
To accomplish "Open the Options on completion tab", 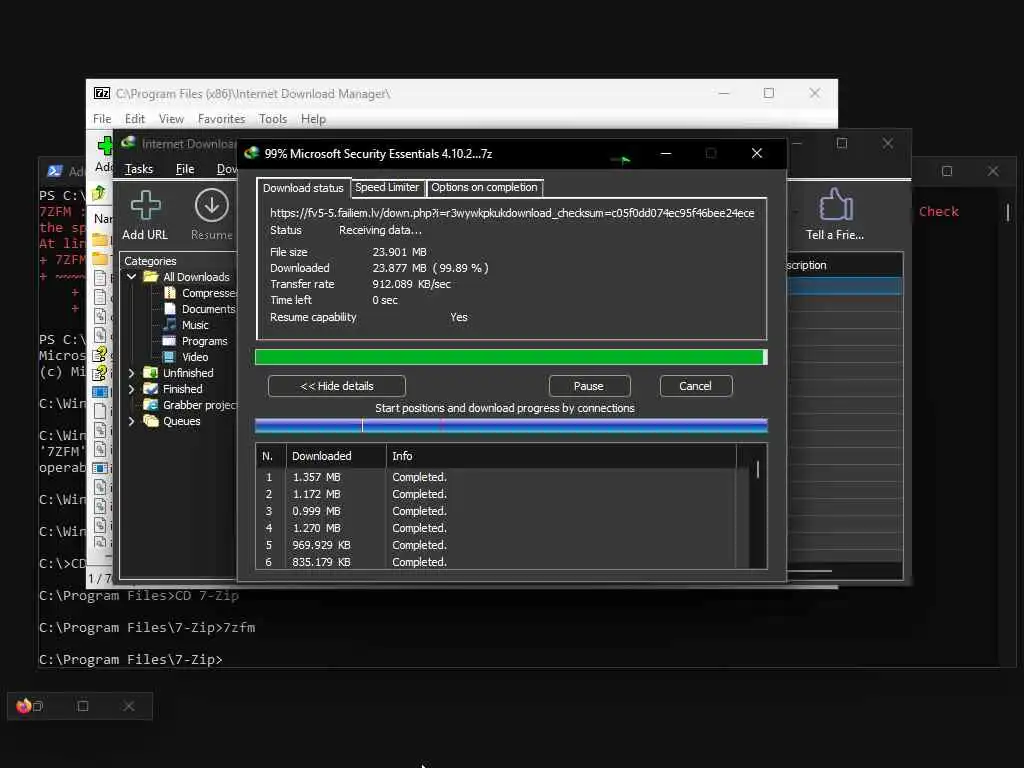I will click(x=484, y=187).
